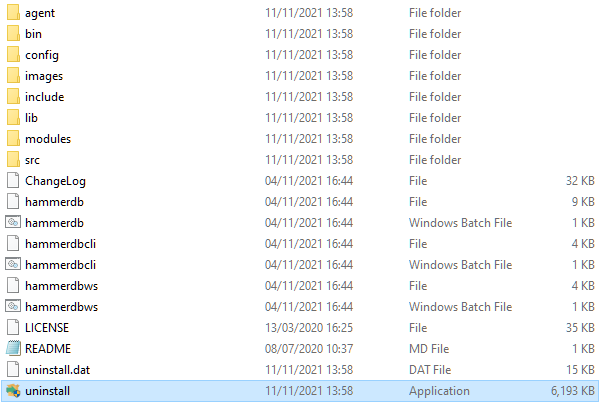Click the uninstall application icon
Viewport: 604px width, 406px height.
(x=13, y=391)
